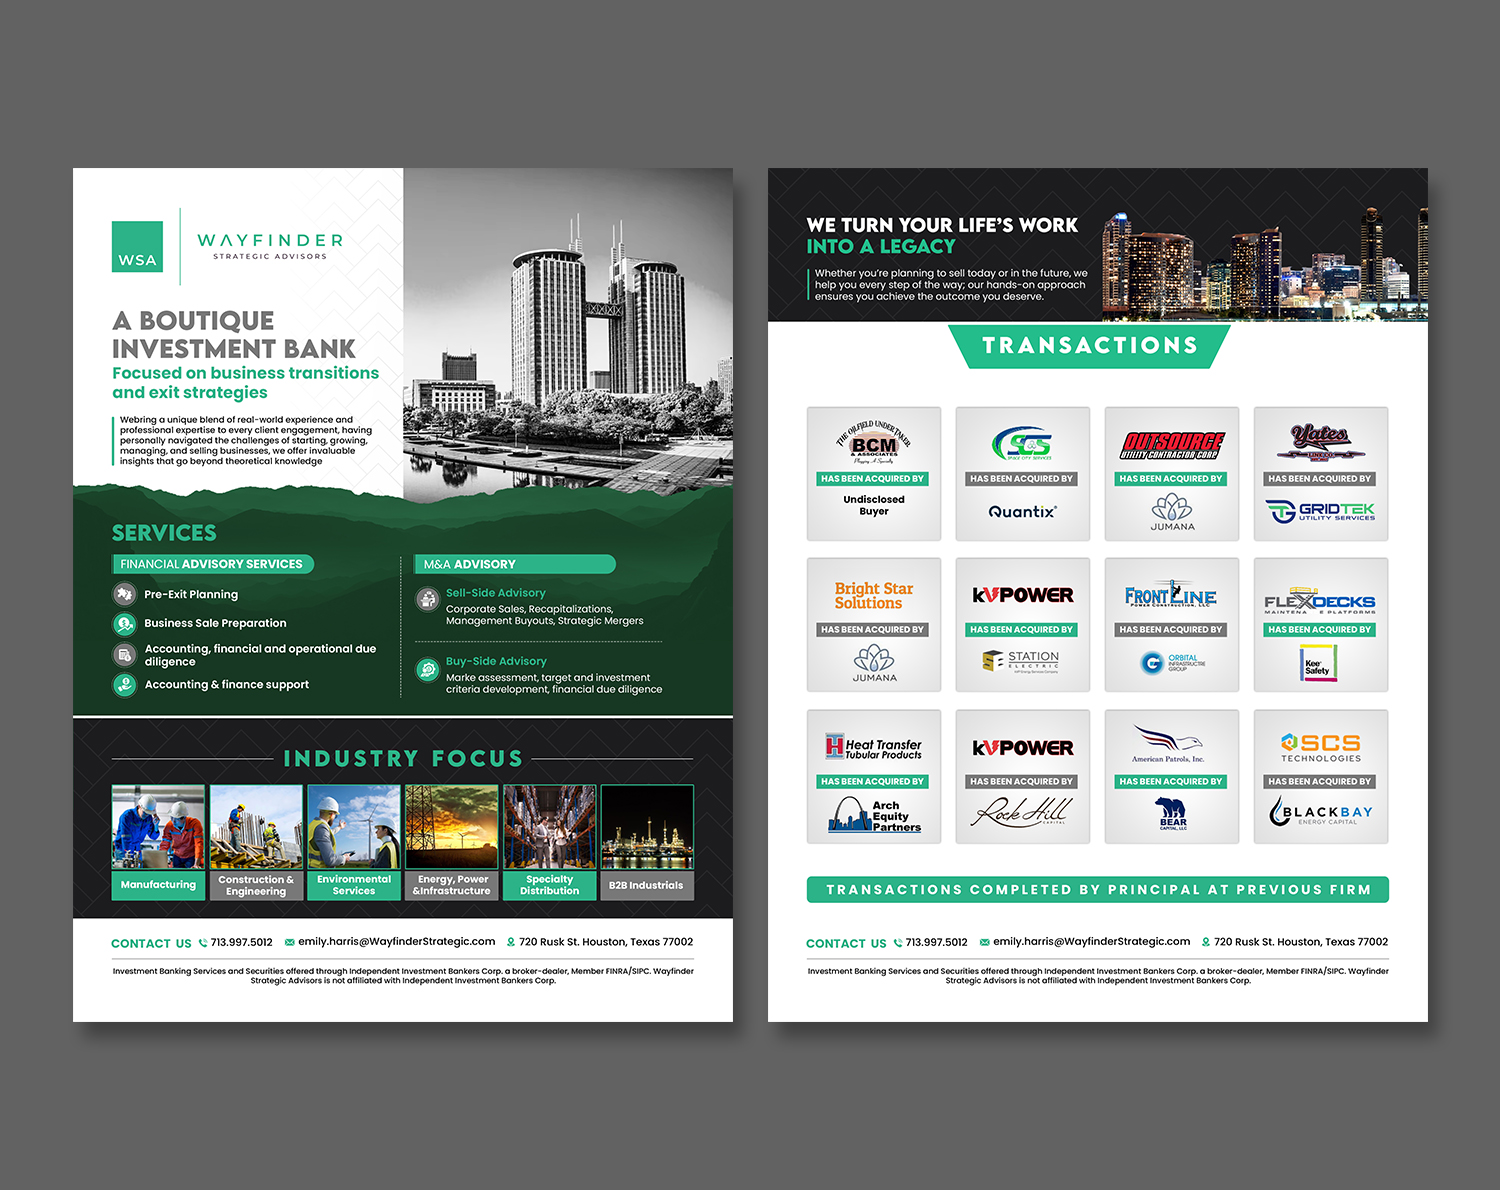Click the Buy-Side Advisory icon
The height and width of the screenshot is (1190, 1500).
coord(428,669)
